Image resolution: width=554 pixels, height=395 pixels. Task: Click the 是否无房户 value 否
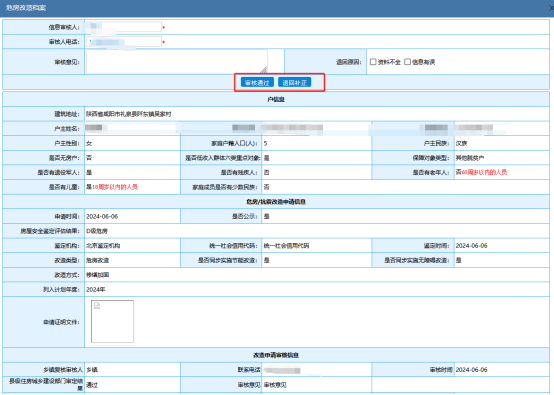point(89,158)
